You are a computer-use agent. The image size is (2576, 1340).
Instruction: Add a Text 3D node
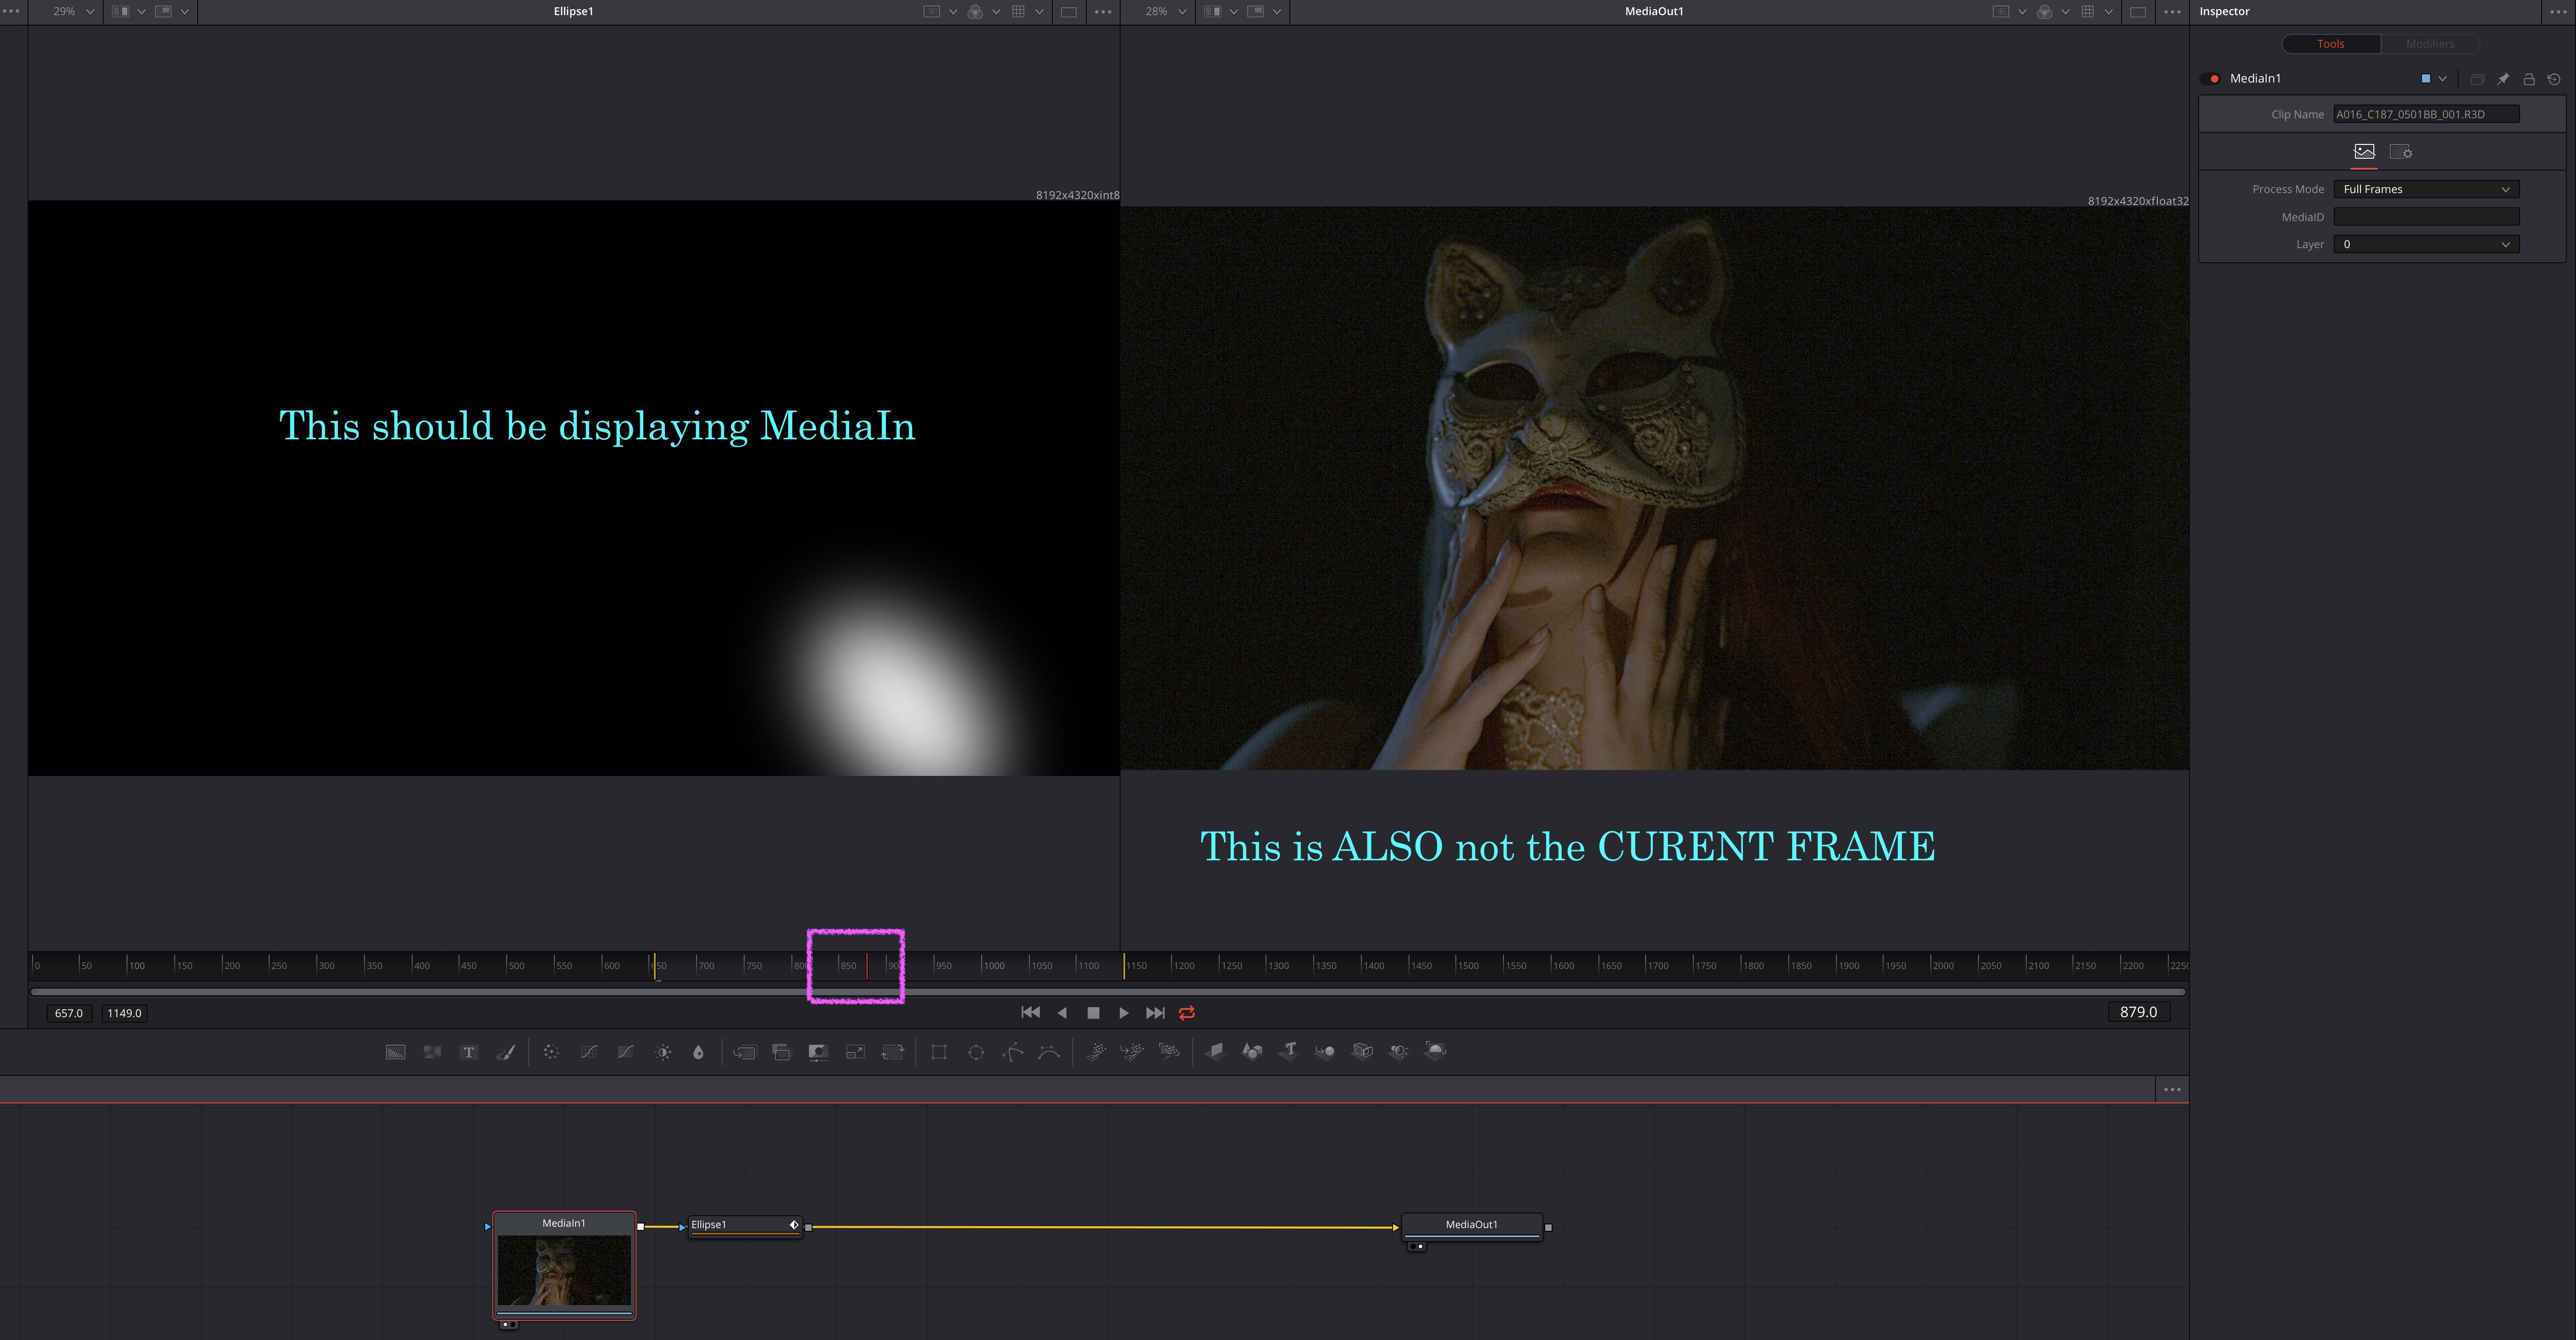[1289, 1051]
